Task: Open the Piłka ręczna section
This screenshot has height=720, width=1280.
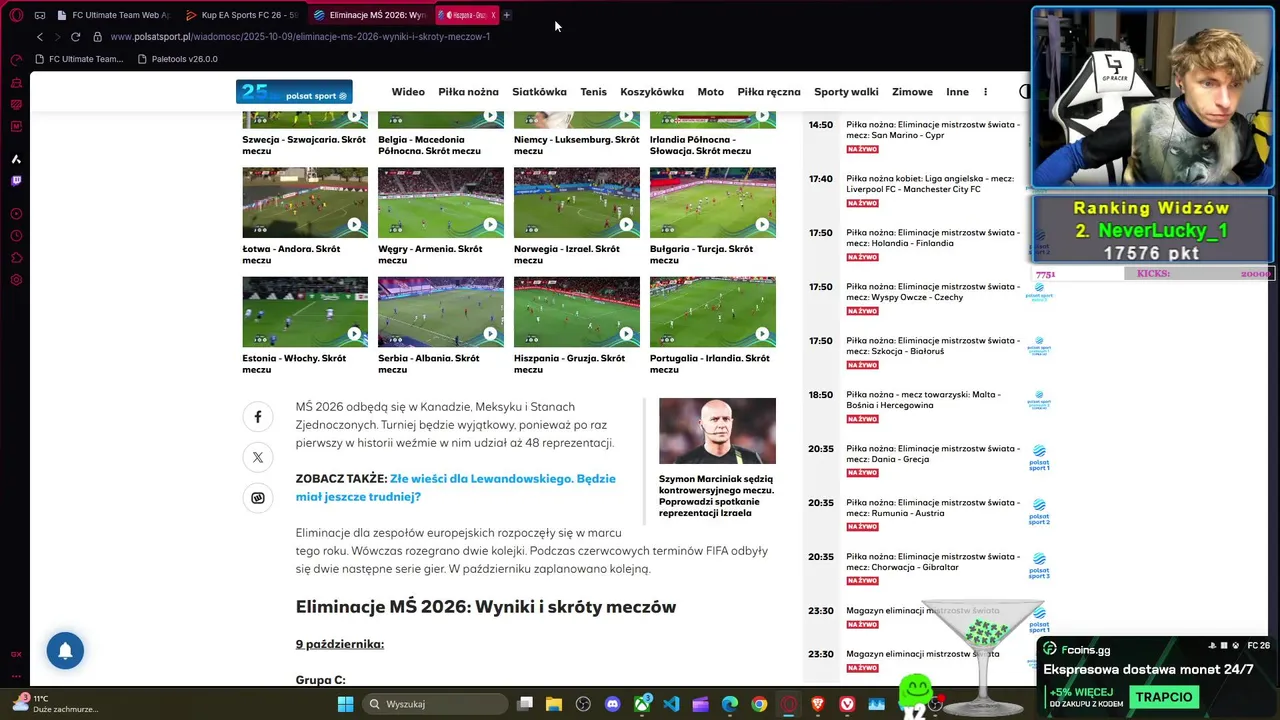Action: [769, 92]
